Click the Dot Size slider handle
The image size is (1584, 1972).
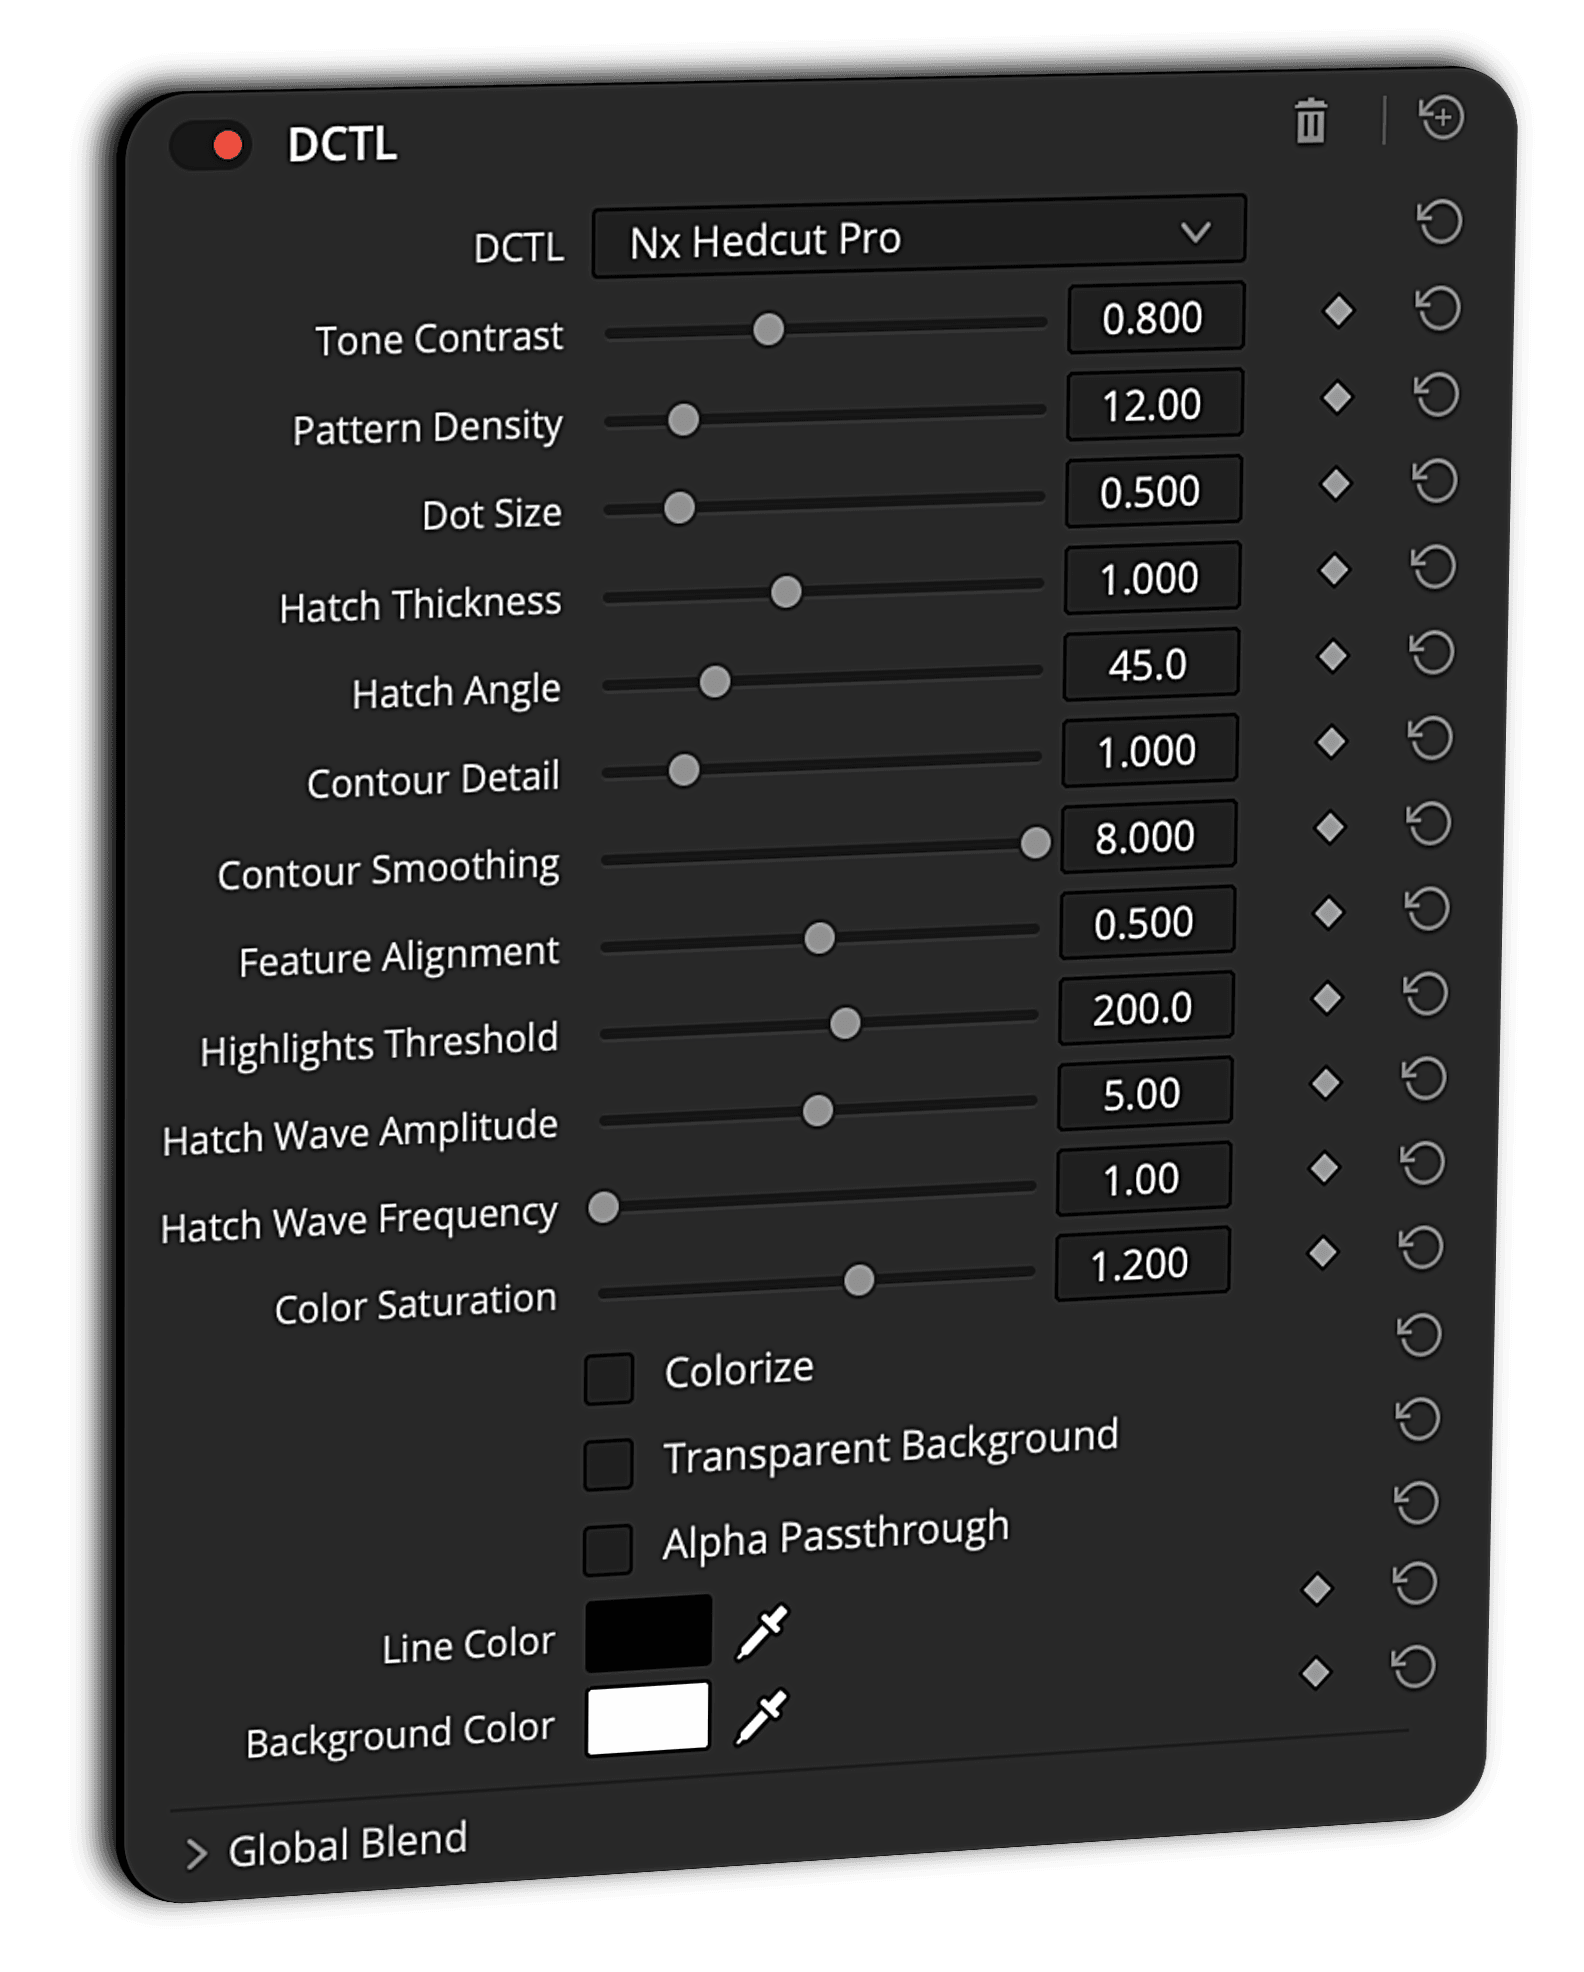click(x=679, y=507)
